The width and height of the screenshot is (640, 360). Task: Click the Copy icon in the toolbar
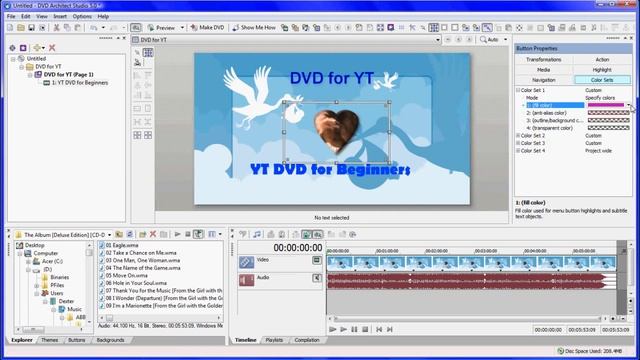(67, 27)
